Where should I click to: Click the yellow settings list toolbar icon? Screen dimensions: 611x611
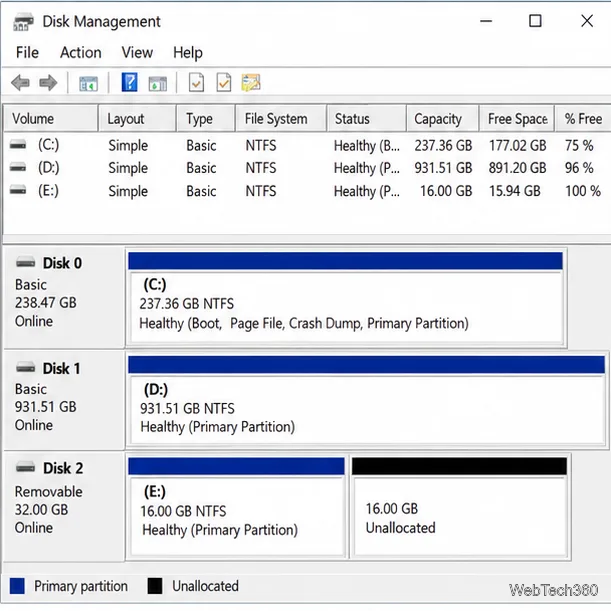(251, 83)
